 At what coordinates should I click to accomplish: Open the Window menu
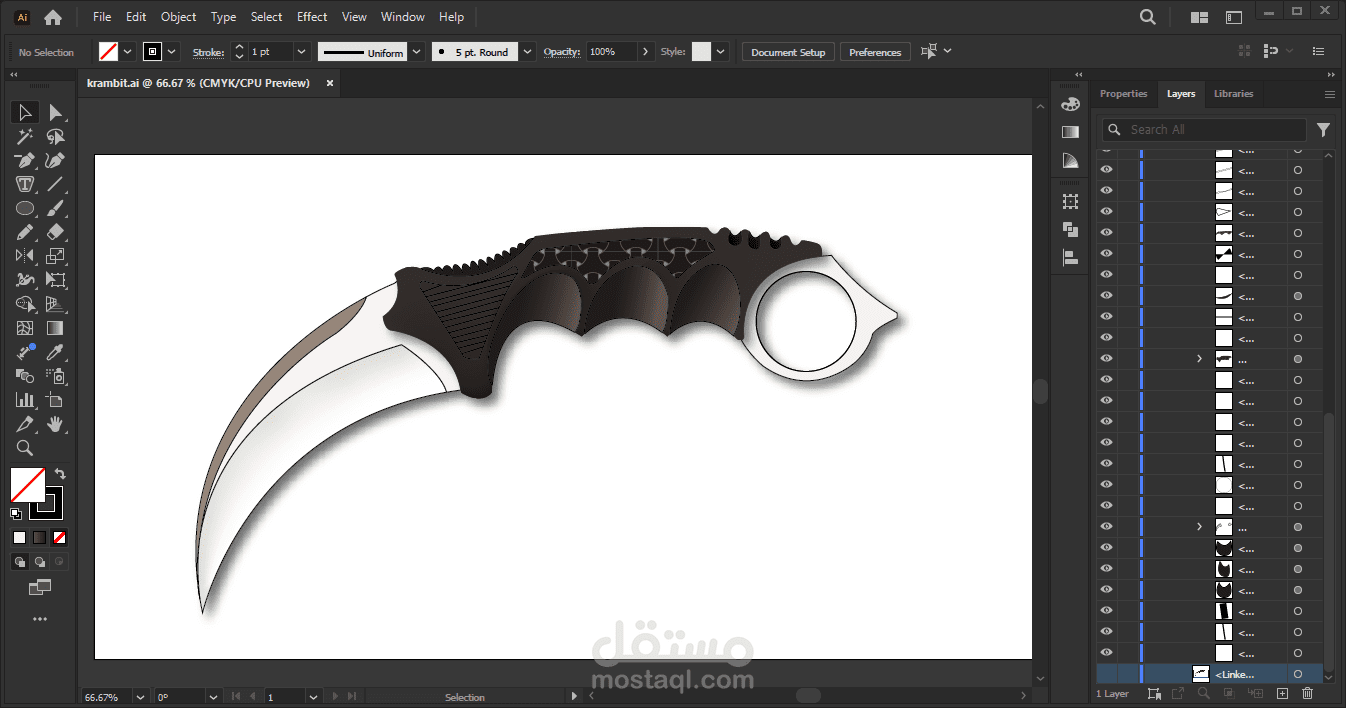(403, 17)
